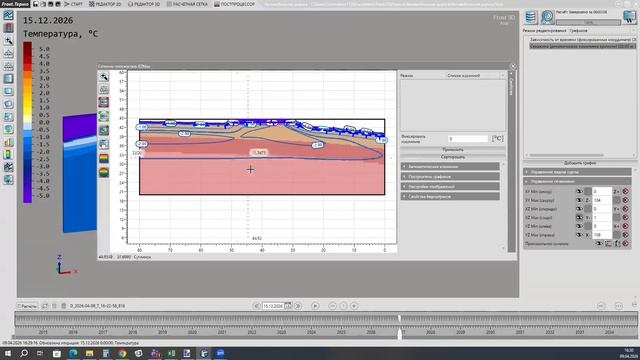The image size is (640, 360).
Task: Select the picker tool in section window toolbar
Action: (x=104, y=76)
